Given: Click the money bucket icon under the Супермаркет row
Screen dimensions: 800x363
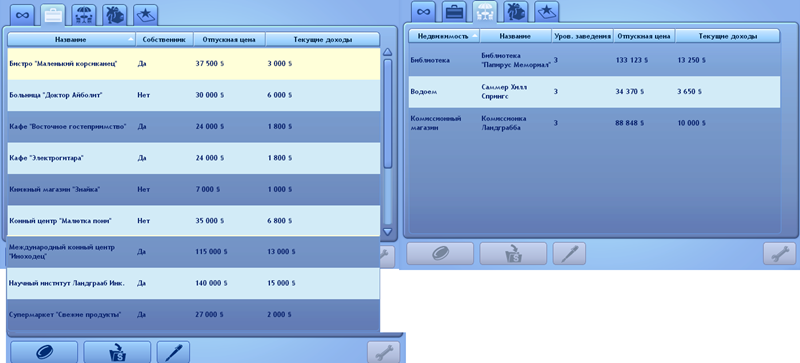Looking at the screenshot, I should click(x=117, y=352).
